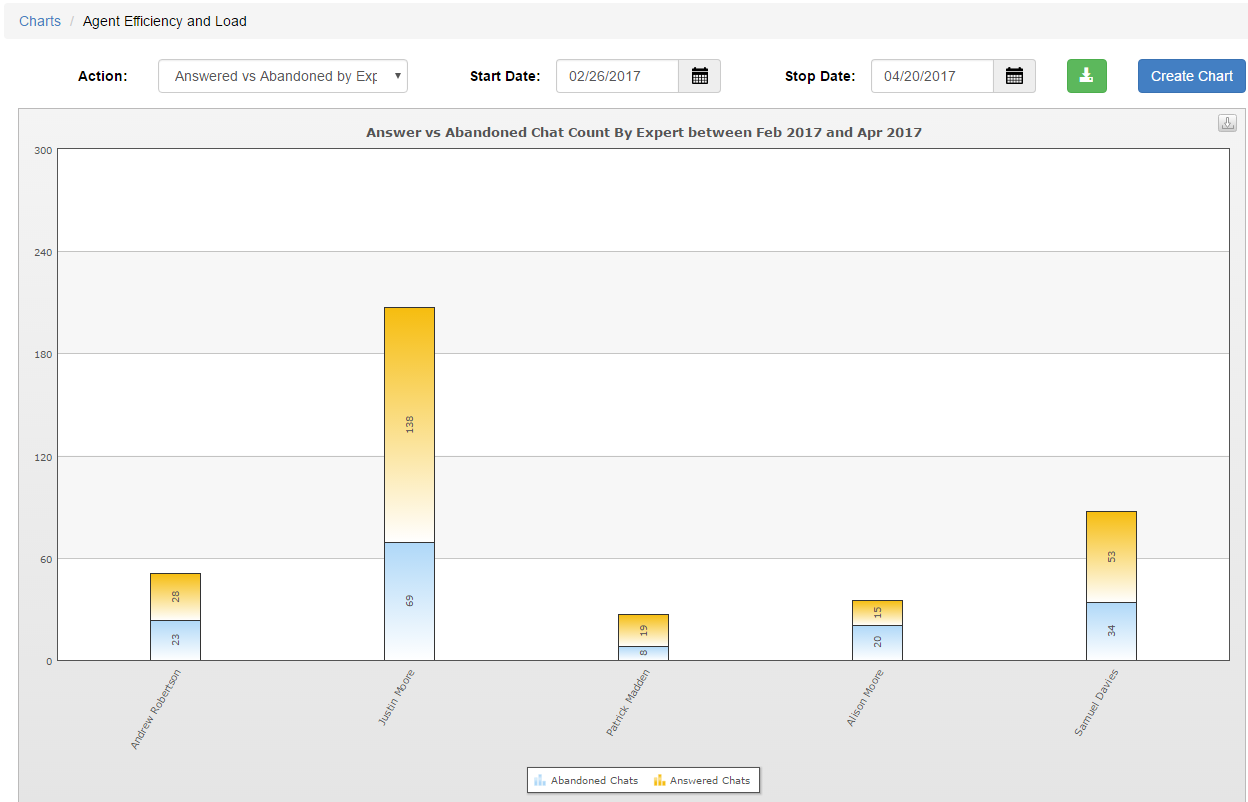Select Samuel Davies' answered chats segment 53
Image resolution: width=1248 pixels, height=802 pixels.
pyautogui.click(x=1111, y=557)
